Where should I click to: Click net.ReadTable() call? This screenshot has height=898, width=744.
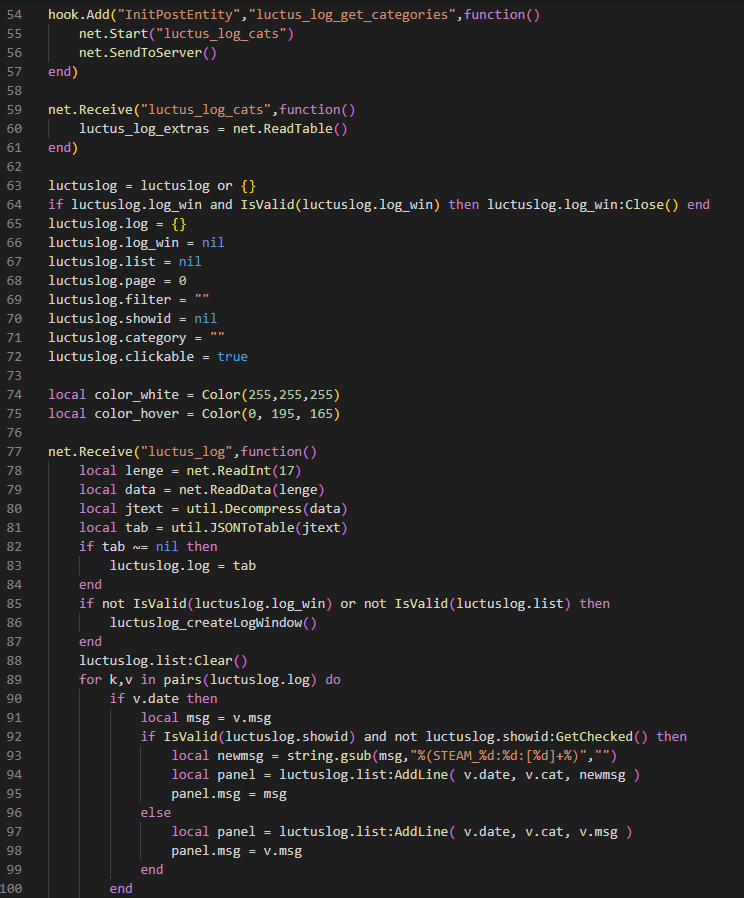click(x=290, y=129)
